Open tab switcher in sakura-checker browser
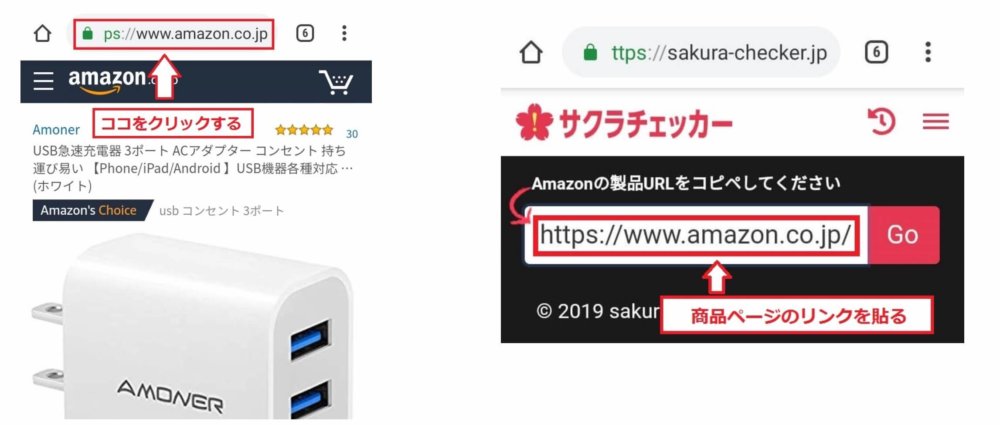 click(876, 52)
